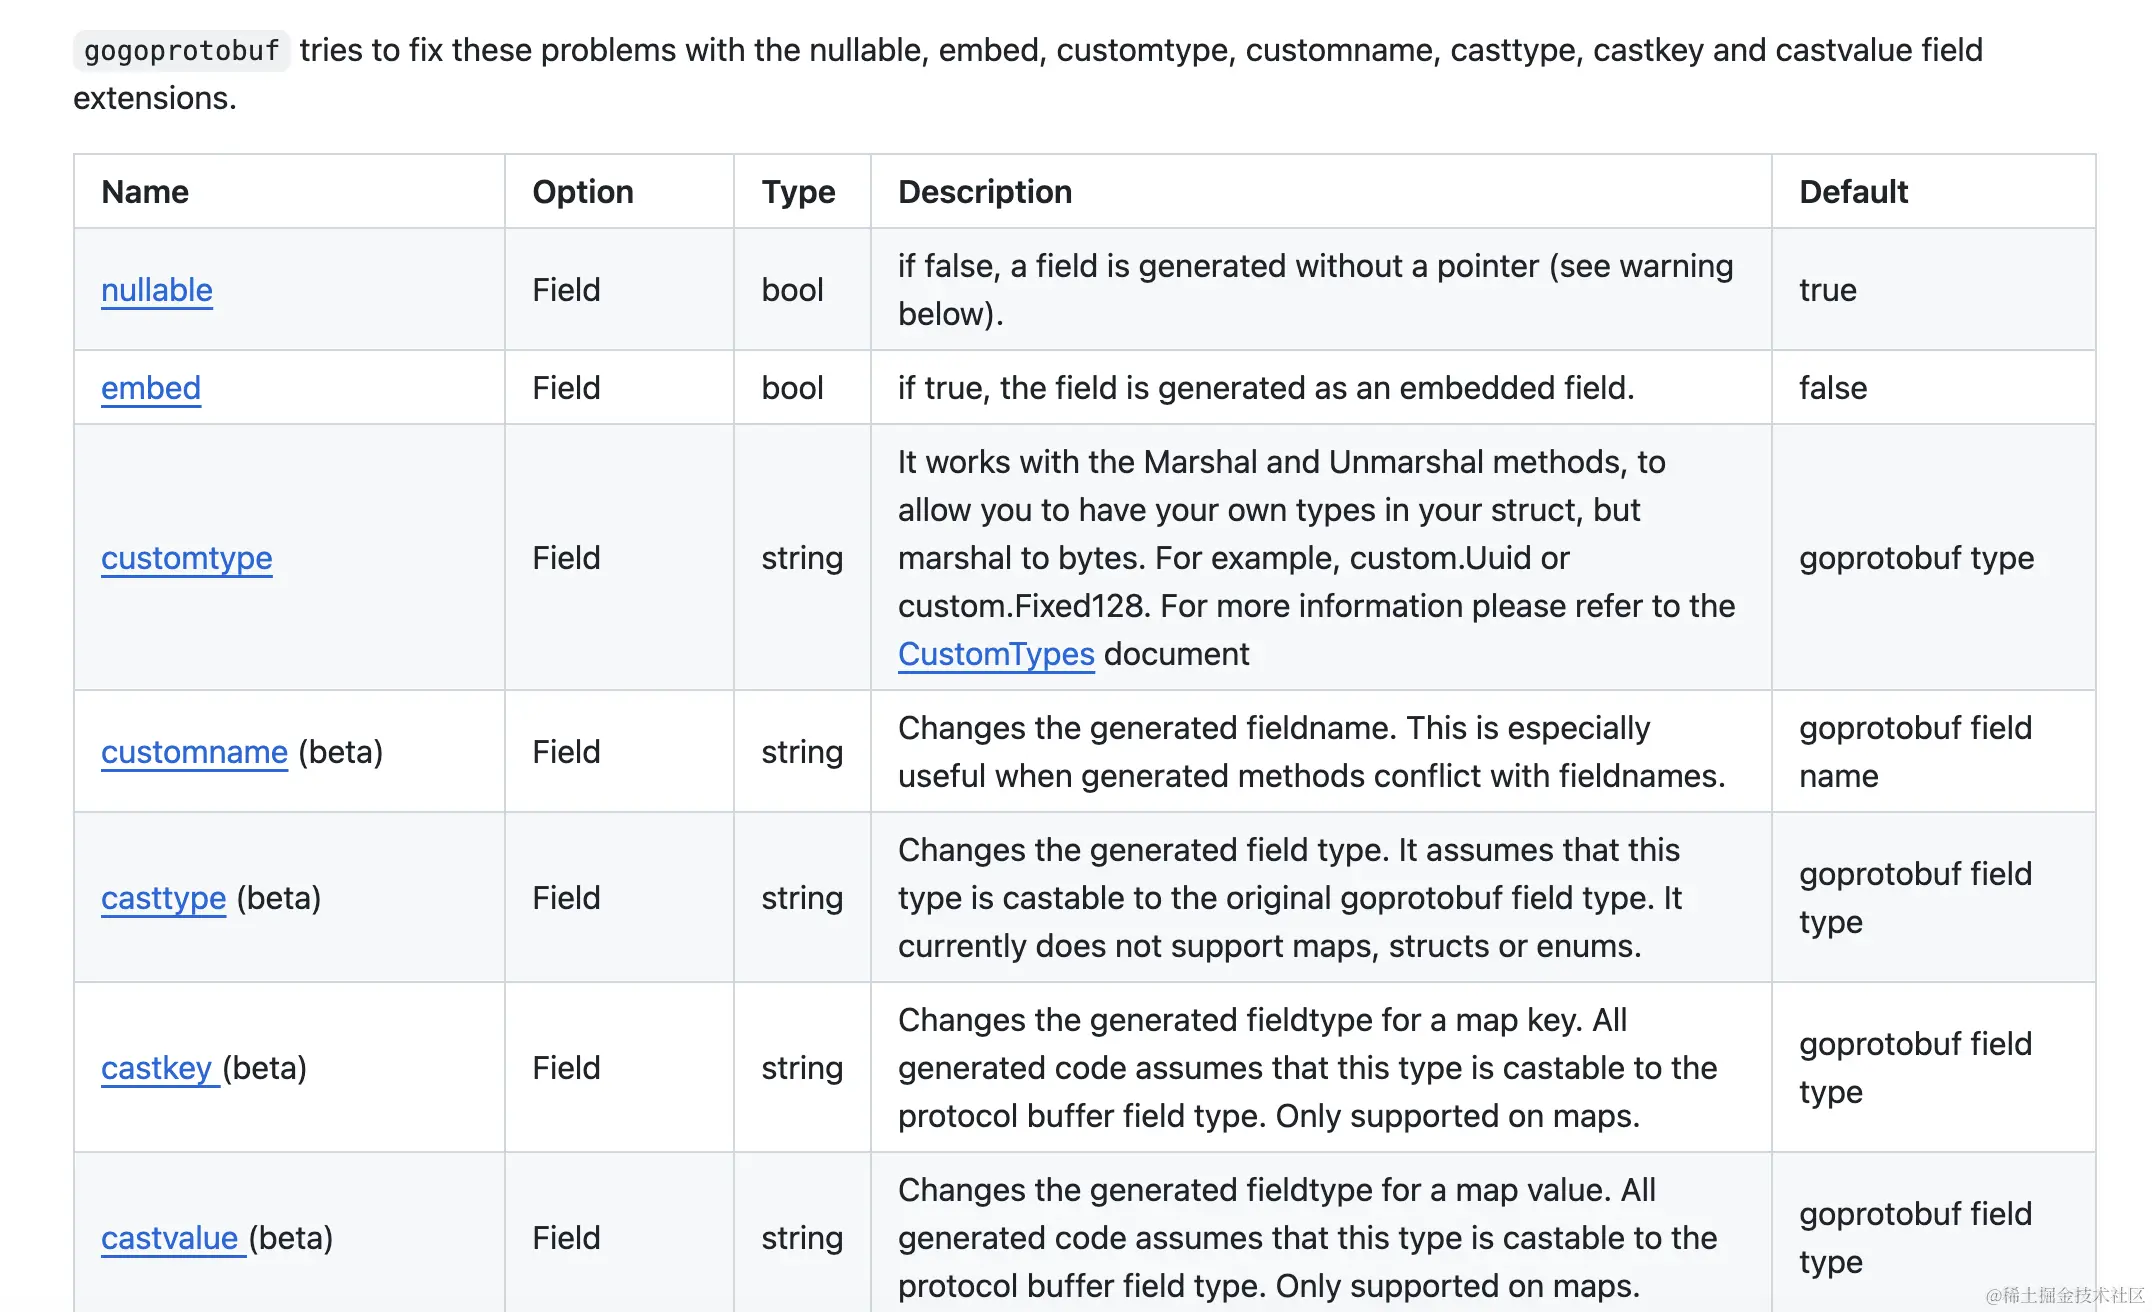Follow the customtype link
Image resolution: width=2152 pixels, height=1312 pixels.
pos(186,558)
